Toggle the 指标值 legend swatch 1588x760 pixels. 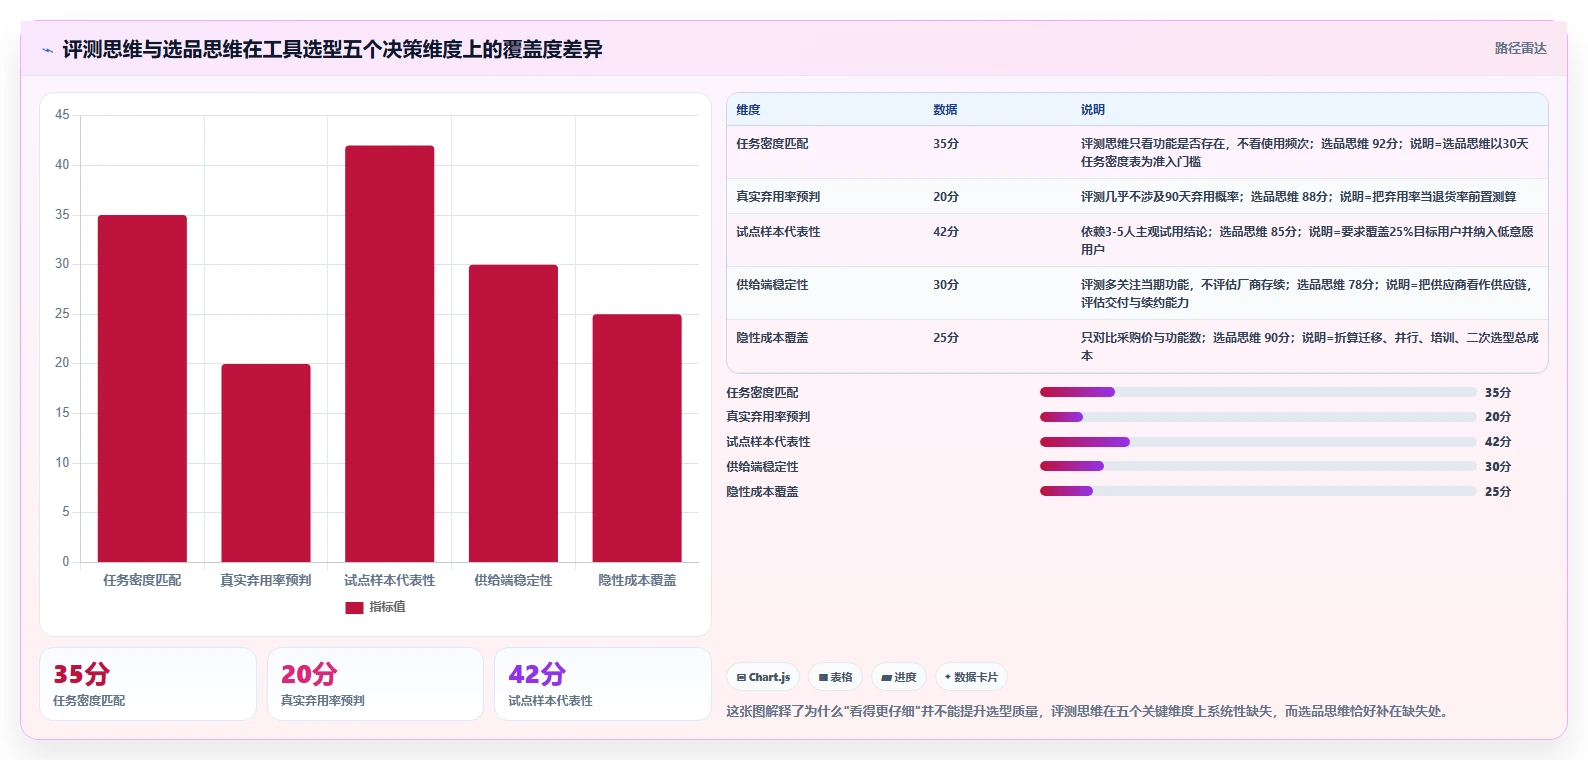click(354, 607)
